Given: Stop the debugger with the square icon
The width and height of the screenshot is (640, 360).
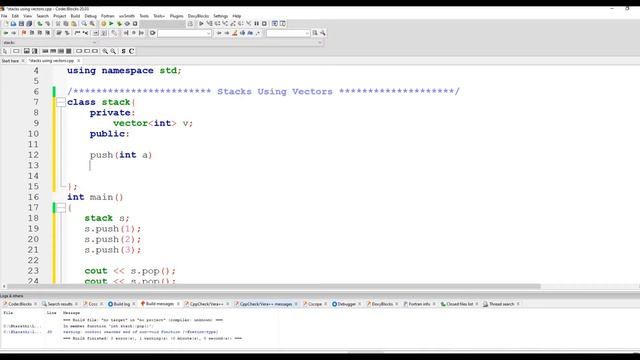Looking at the screenshot, I should 264,24.
